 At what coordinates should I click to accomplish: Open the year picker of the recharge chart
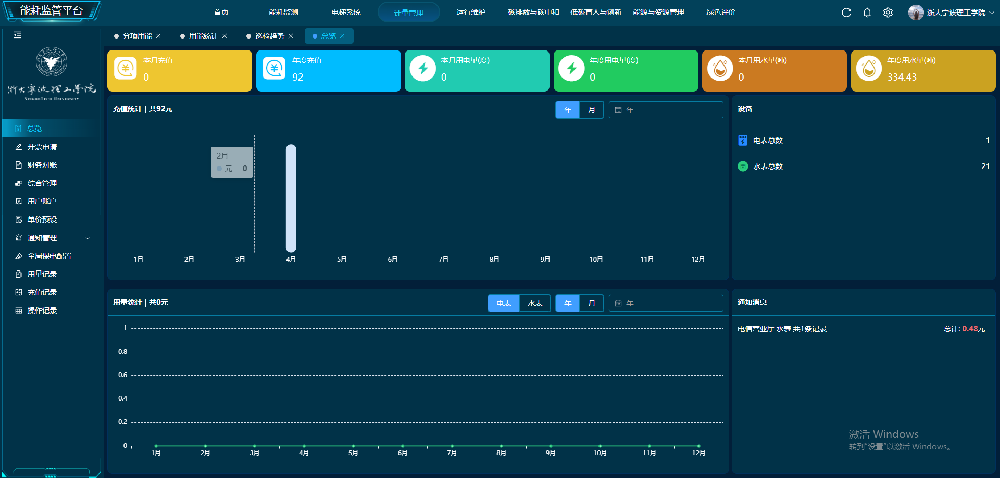pyautogui.click(x=665, y=110)
